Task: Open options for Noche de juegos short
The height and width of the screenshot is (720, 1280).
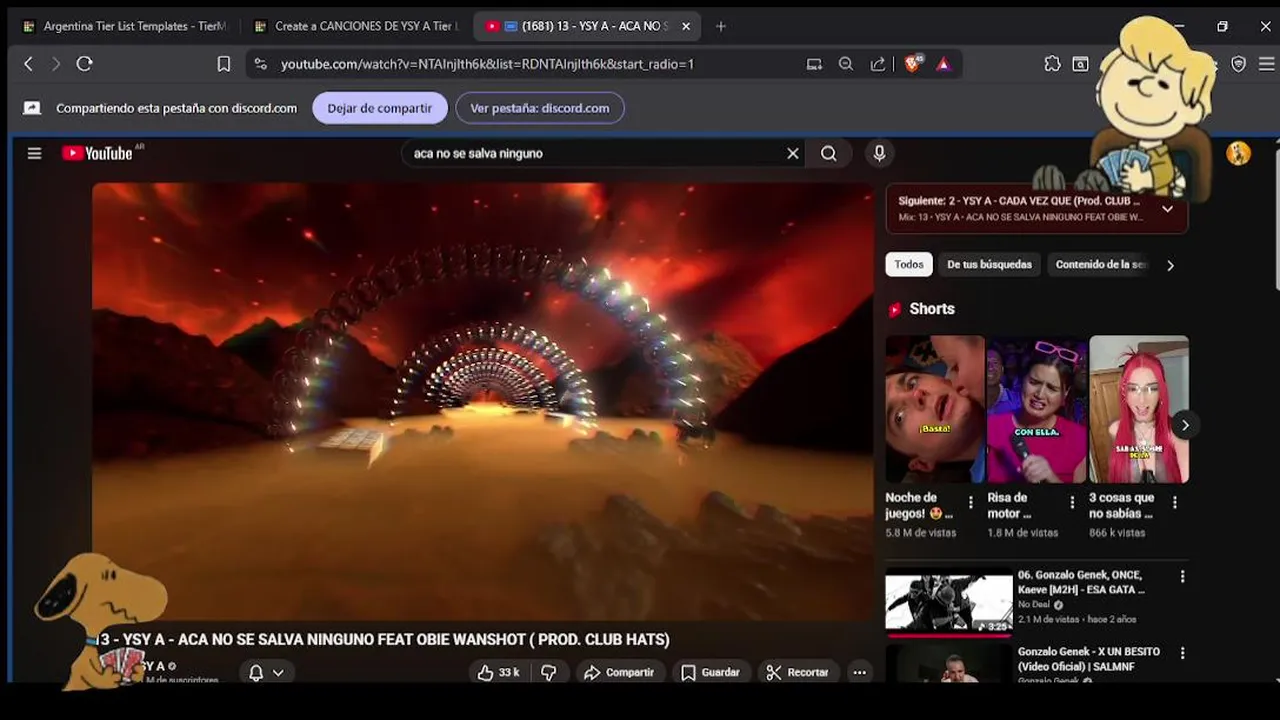Action: (970, 503)
